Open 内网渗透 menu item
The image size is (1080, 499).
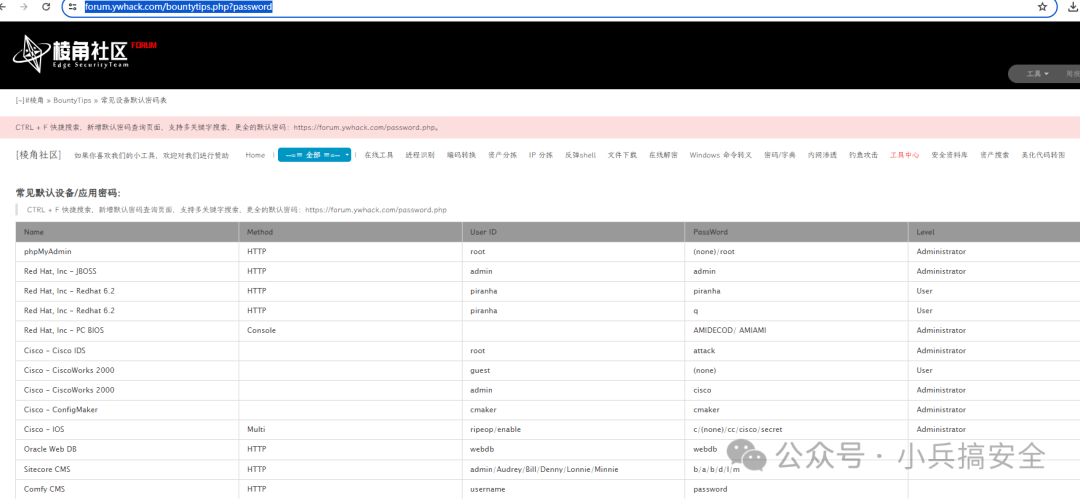pyautogui.click(x=822, y=155)
